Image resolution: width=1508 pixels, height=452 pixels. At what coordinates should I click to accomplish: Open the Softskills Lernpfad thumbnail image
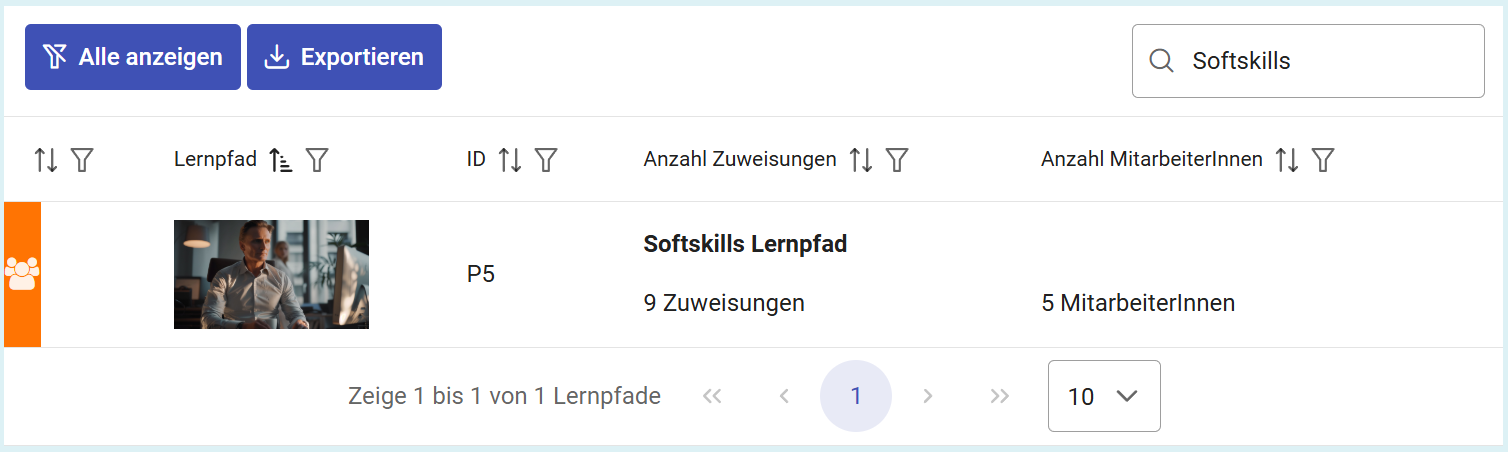(271, 274)
